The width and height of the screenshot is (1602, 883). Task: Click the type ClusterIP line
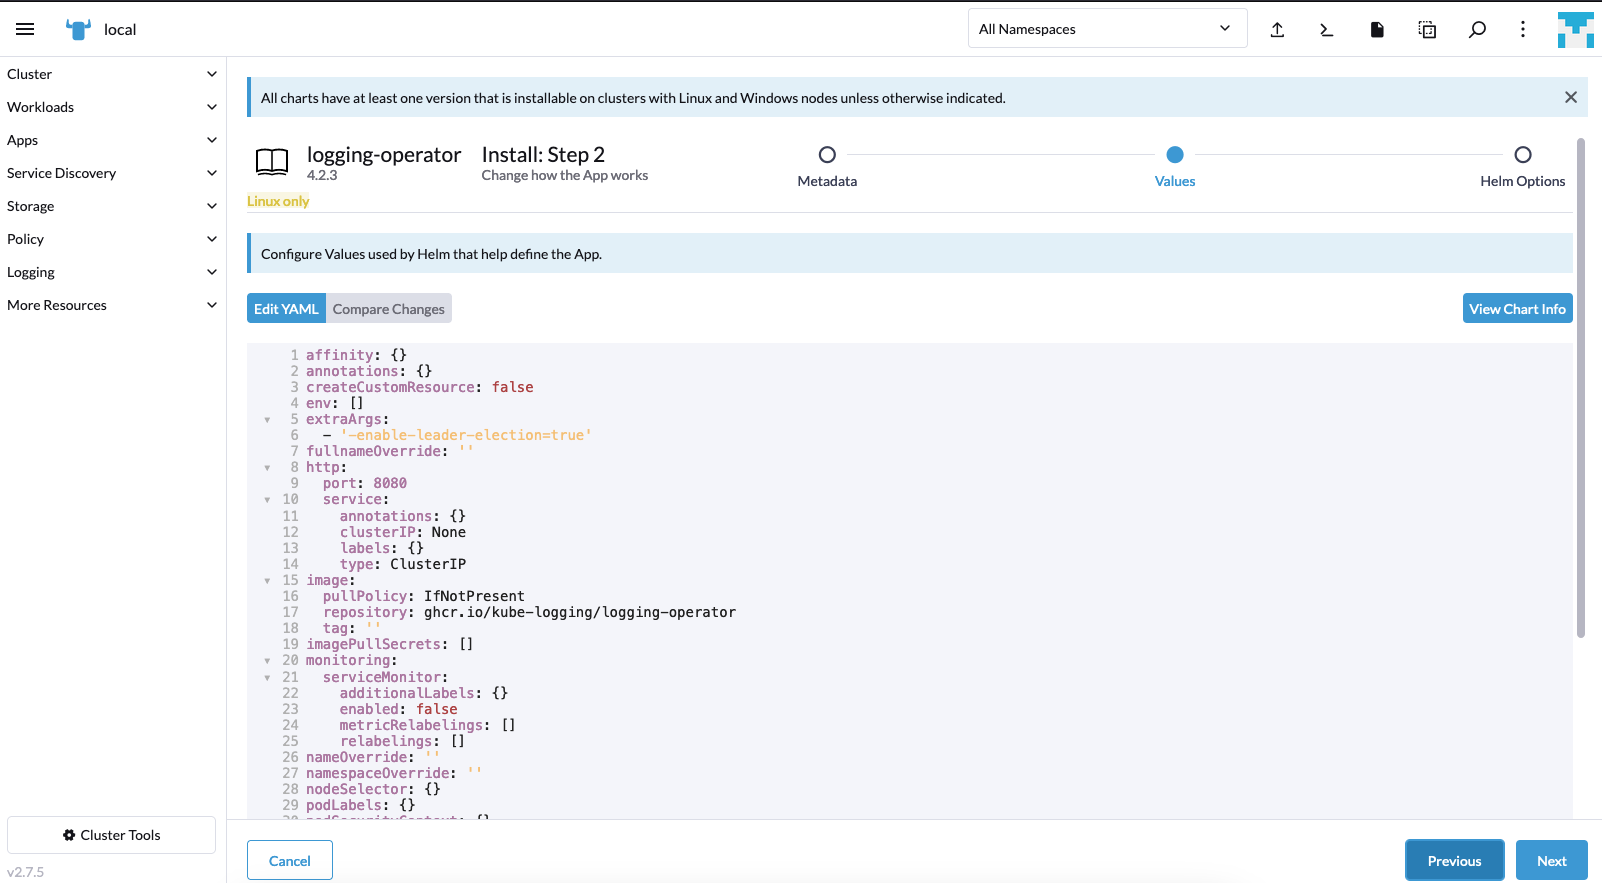click(403, 564)
